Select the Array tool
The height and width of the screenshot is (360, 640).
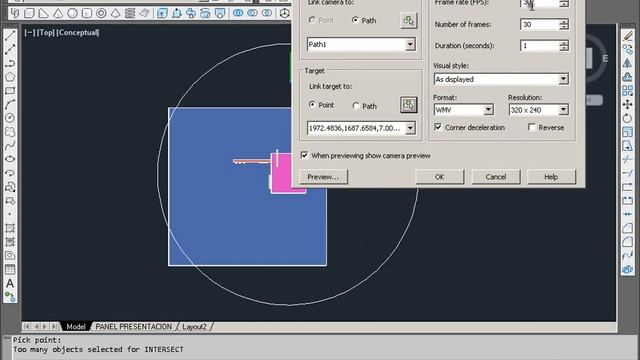click(627, 91)
